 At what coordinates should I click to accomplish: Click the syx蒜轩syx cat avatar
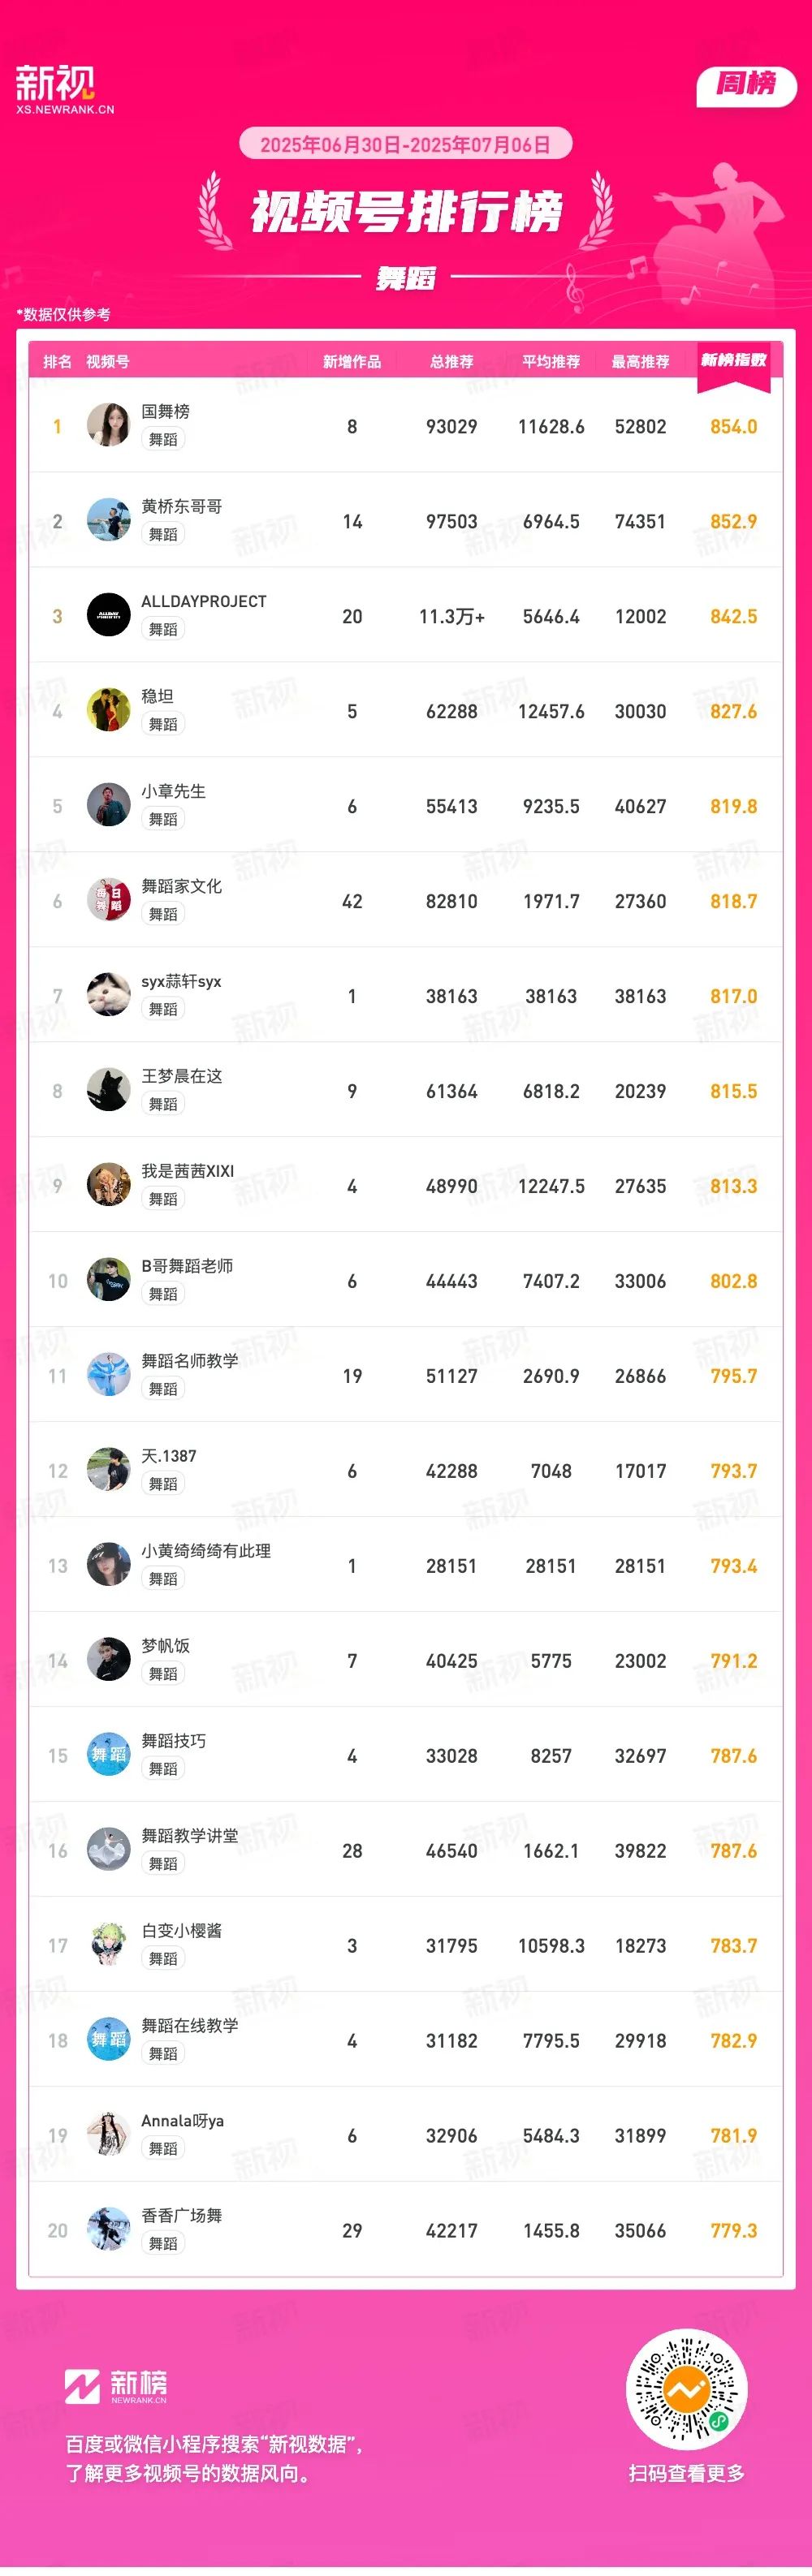pos(108,995)
